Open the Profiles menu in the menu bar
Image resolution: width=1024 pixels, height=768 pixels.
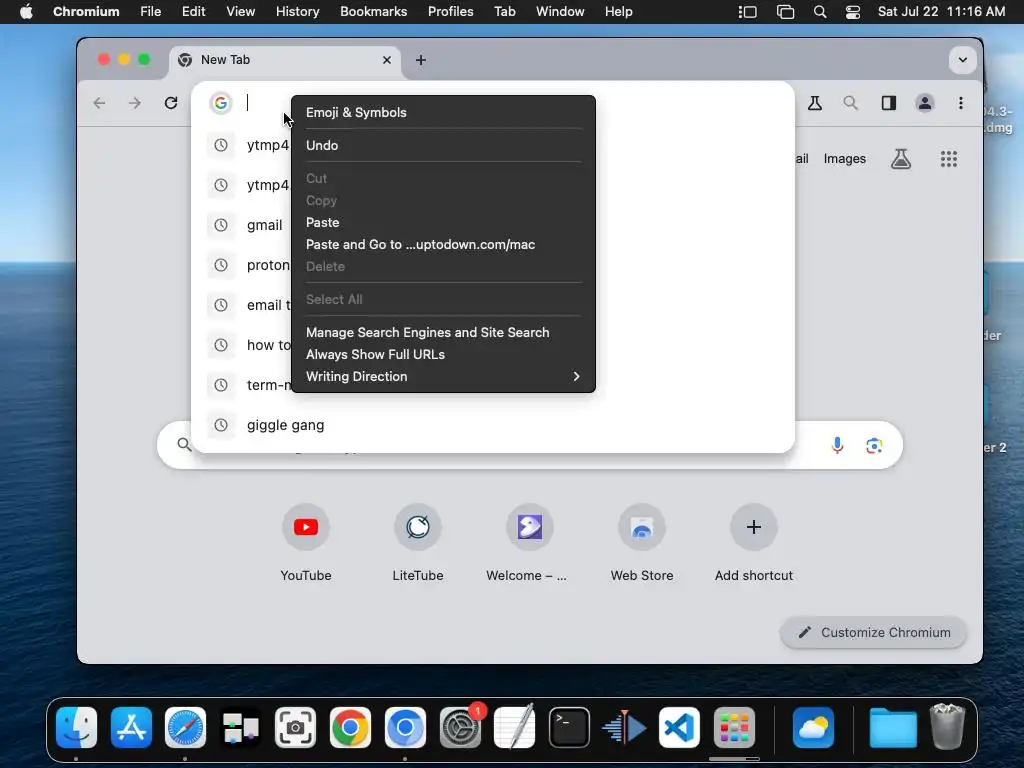(451, 12)
